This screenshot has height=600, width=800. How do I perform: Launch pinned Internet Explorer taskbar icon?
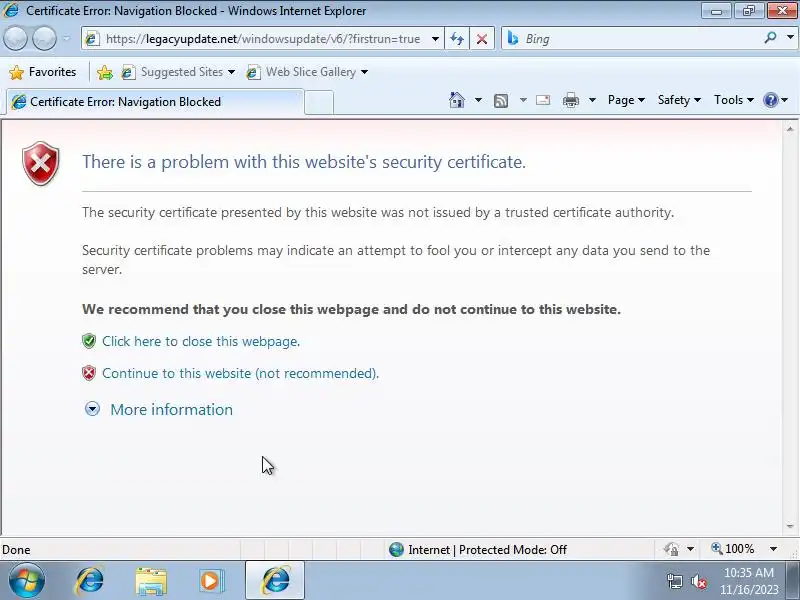[90, 581]
